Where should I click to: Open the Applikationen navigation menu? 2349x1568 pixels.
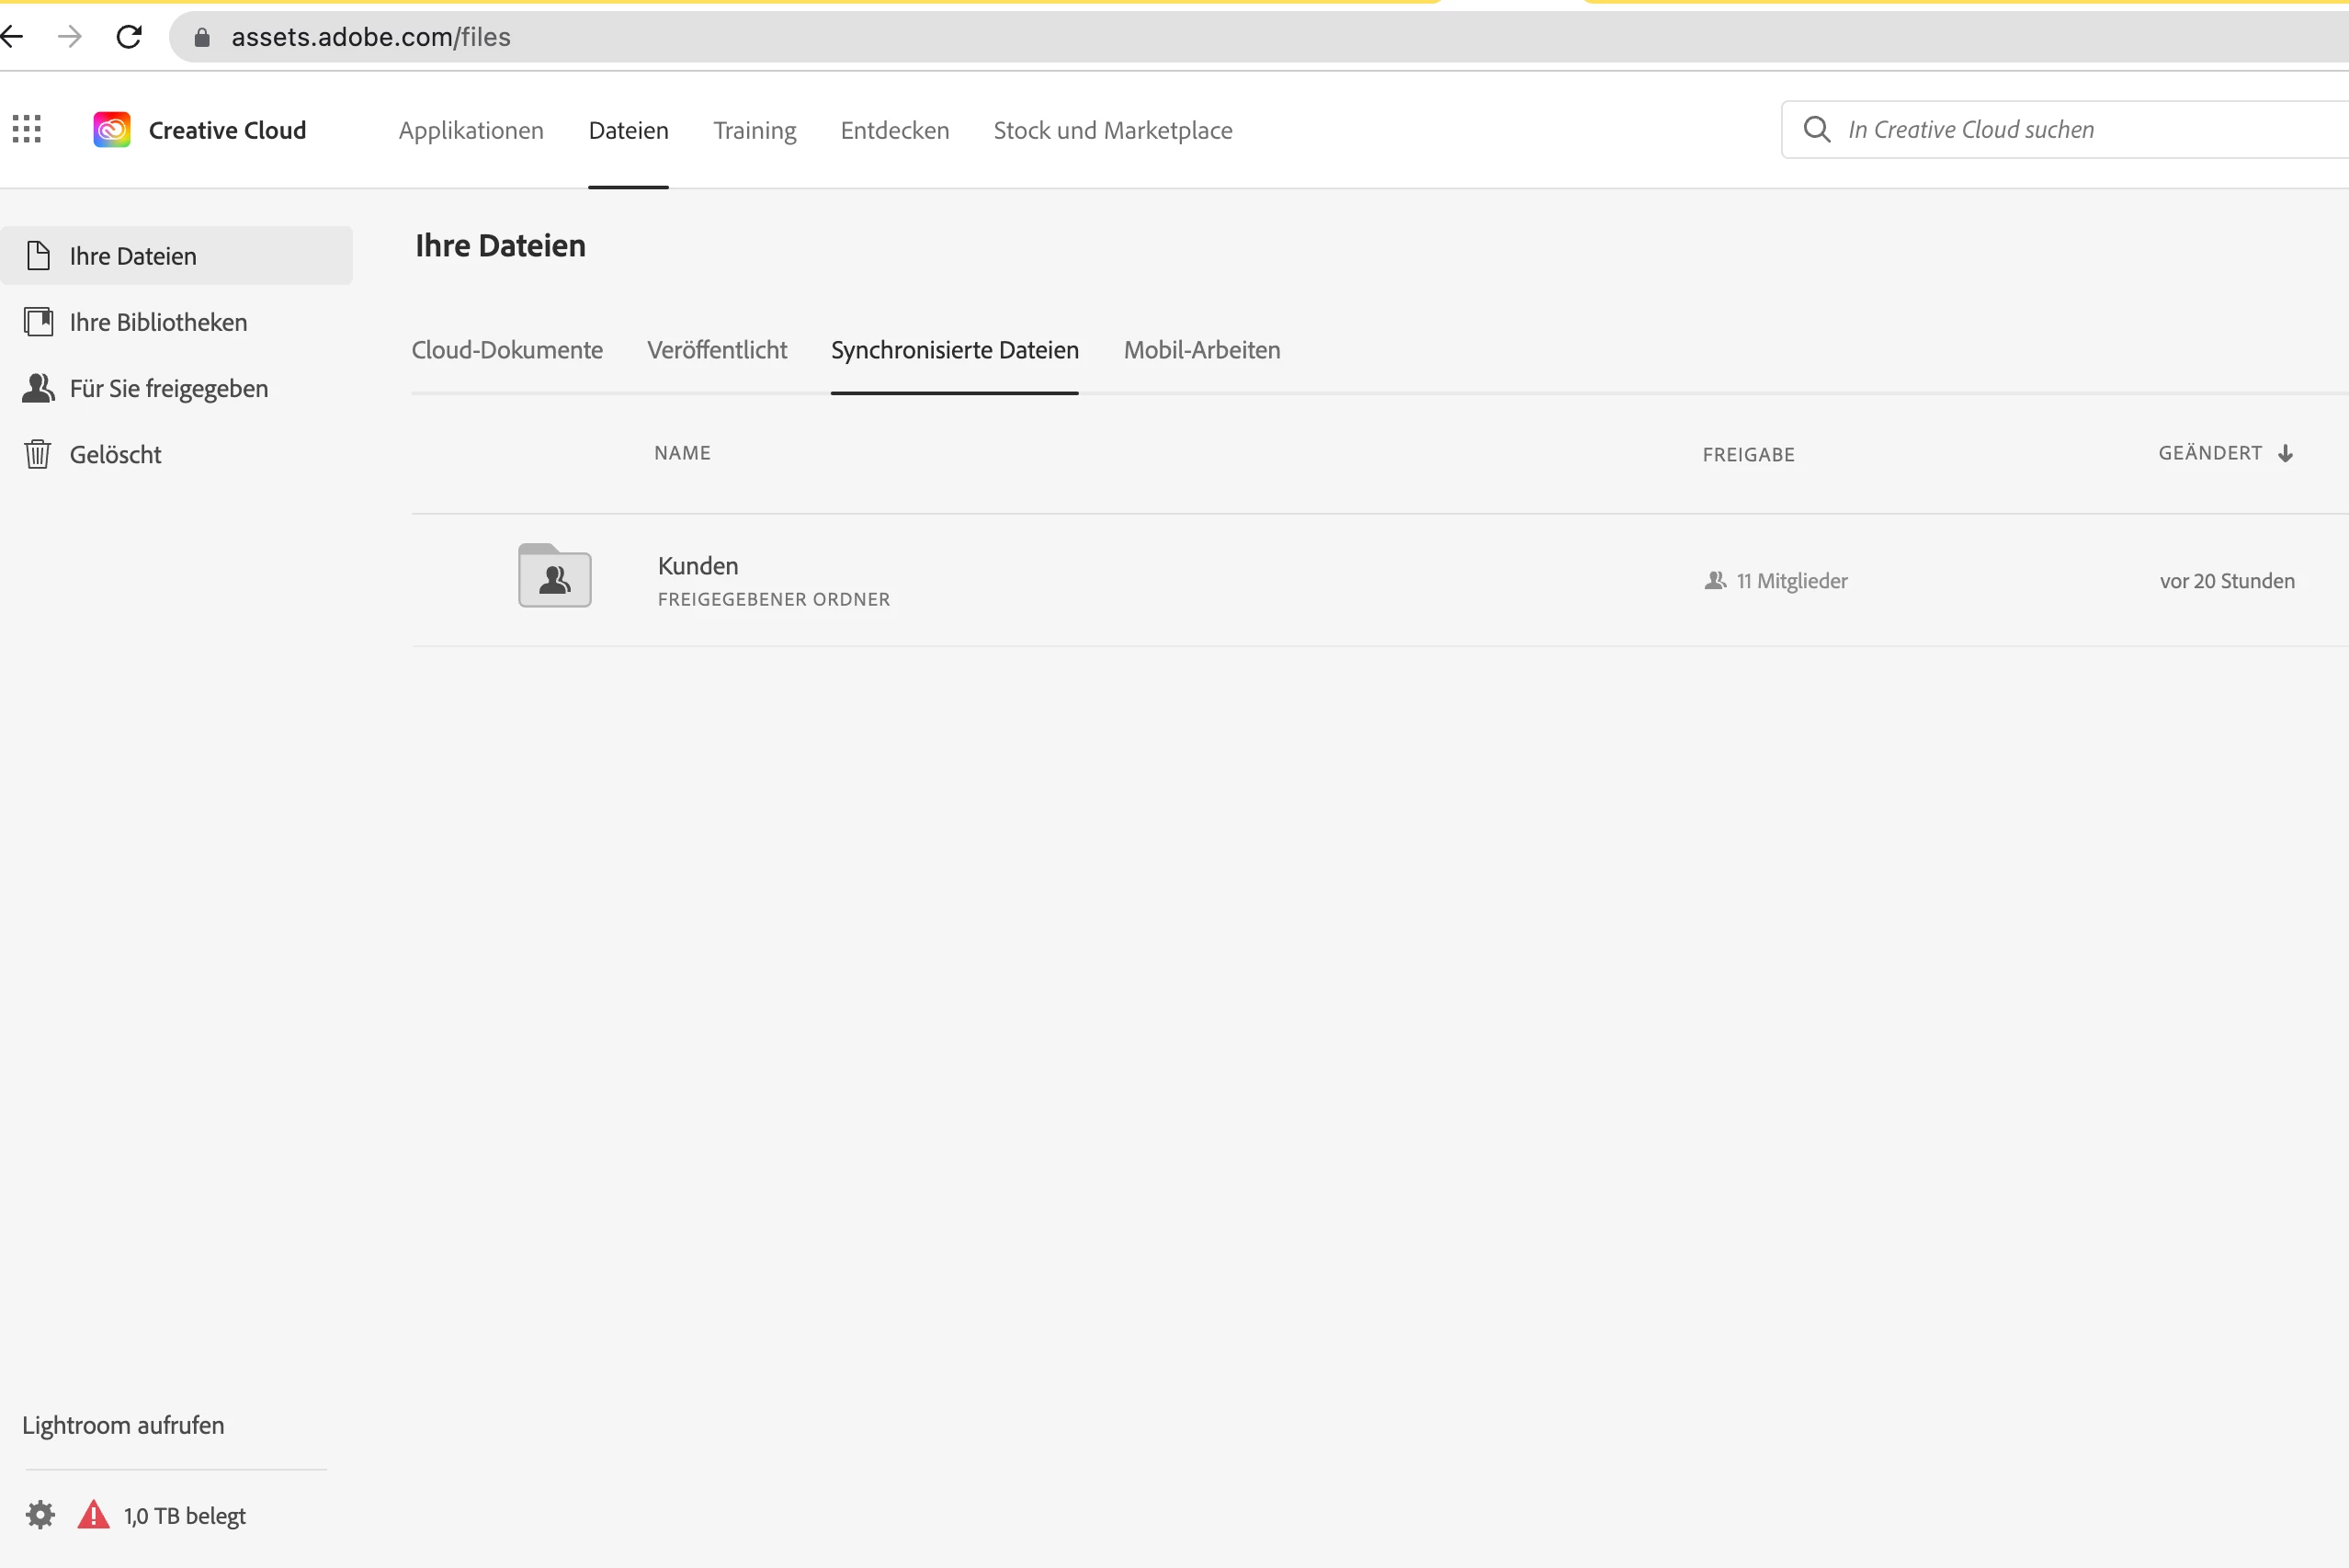click(471, 130)
